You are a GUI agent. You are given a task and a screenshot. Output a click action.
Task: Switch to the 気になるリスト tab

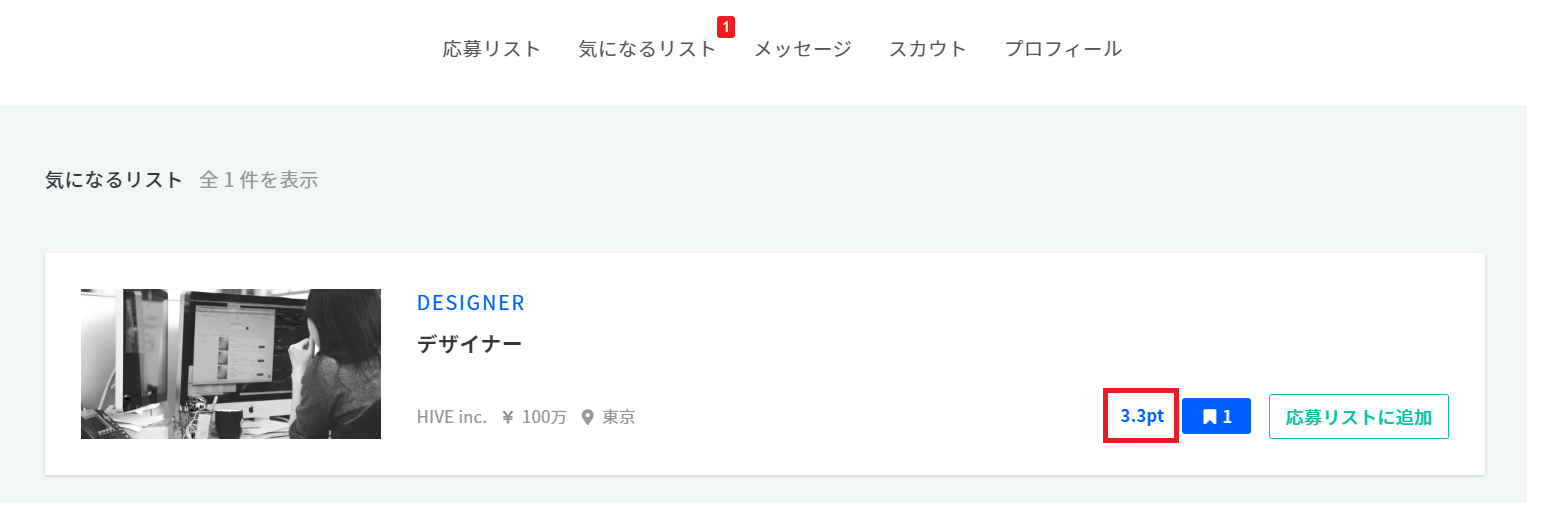coord(647,49)
